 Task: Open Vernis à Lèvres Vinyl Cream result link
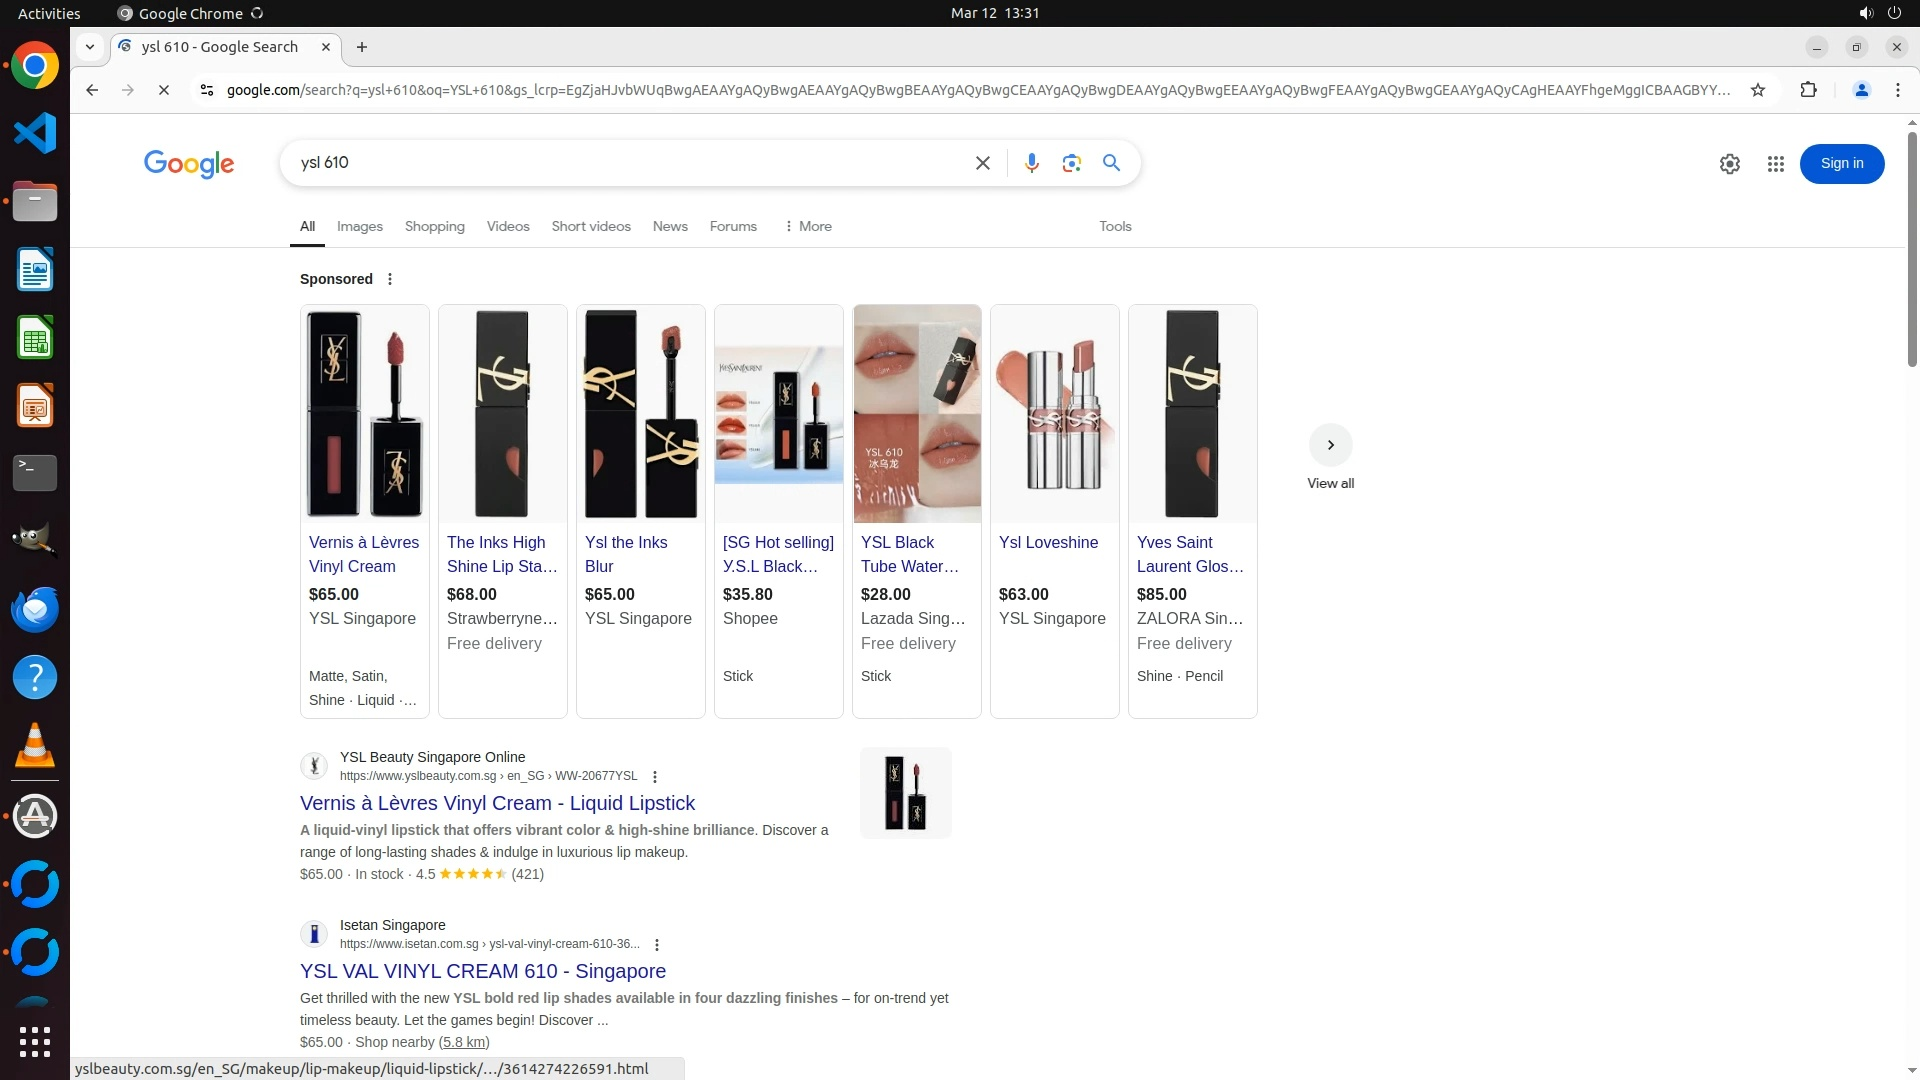pyautogui.click(x=497, y=803)
